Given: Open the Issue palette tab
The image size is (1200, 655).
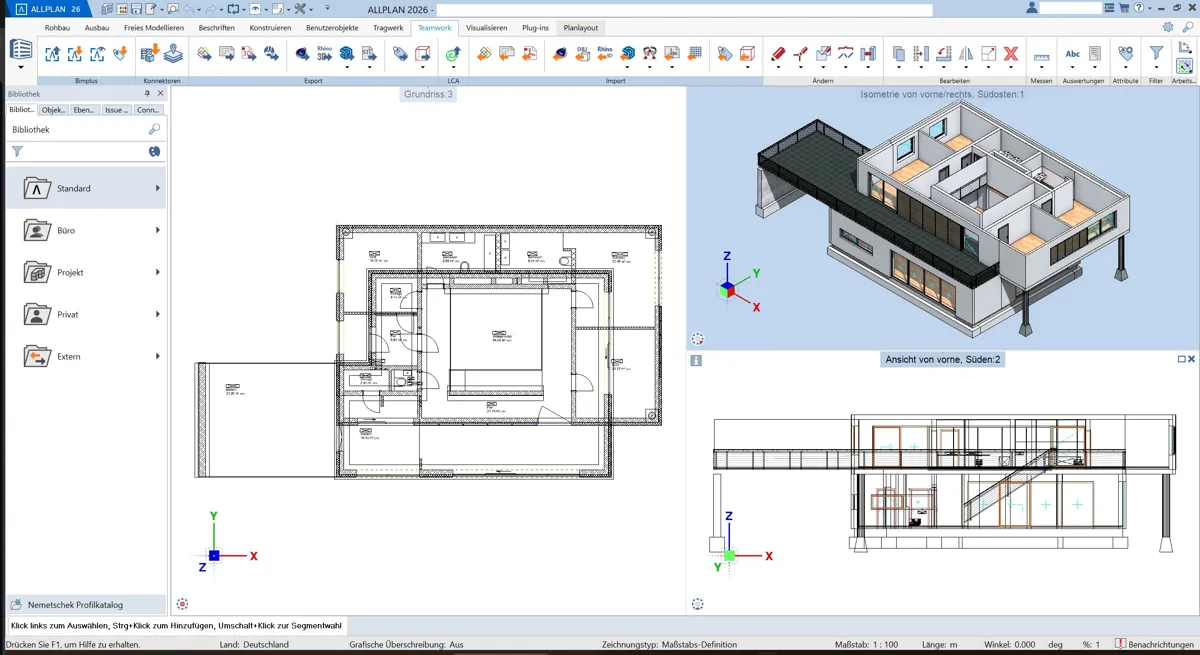Looking at the screenshot, I should tap(116, 110).
